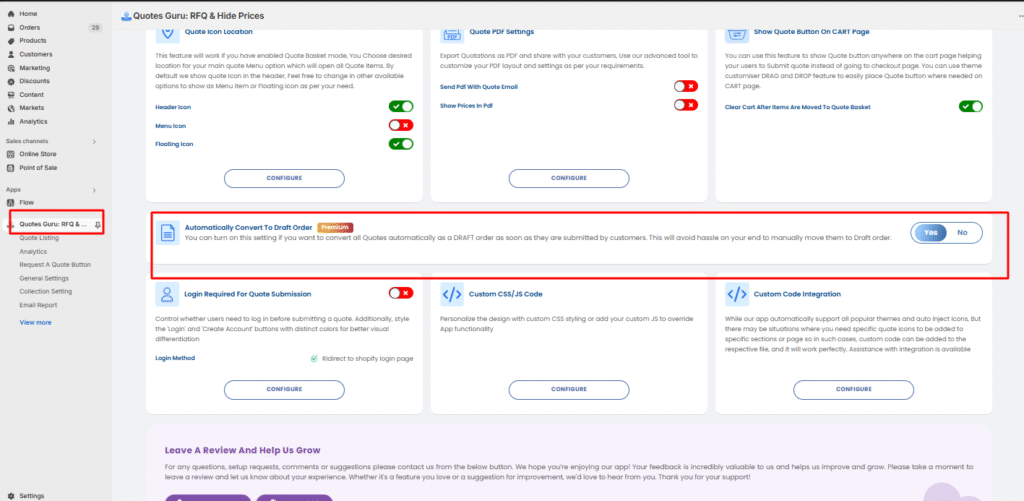Select No for auto draft order
1024x501 pixels.
(962, 233)
